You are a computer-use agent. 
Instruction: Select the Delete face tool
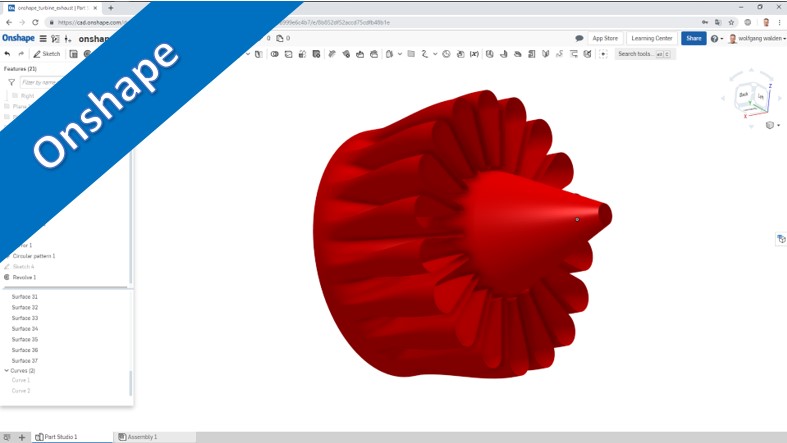[x=346, y=54]
